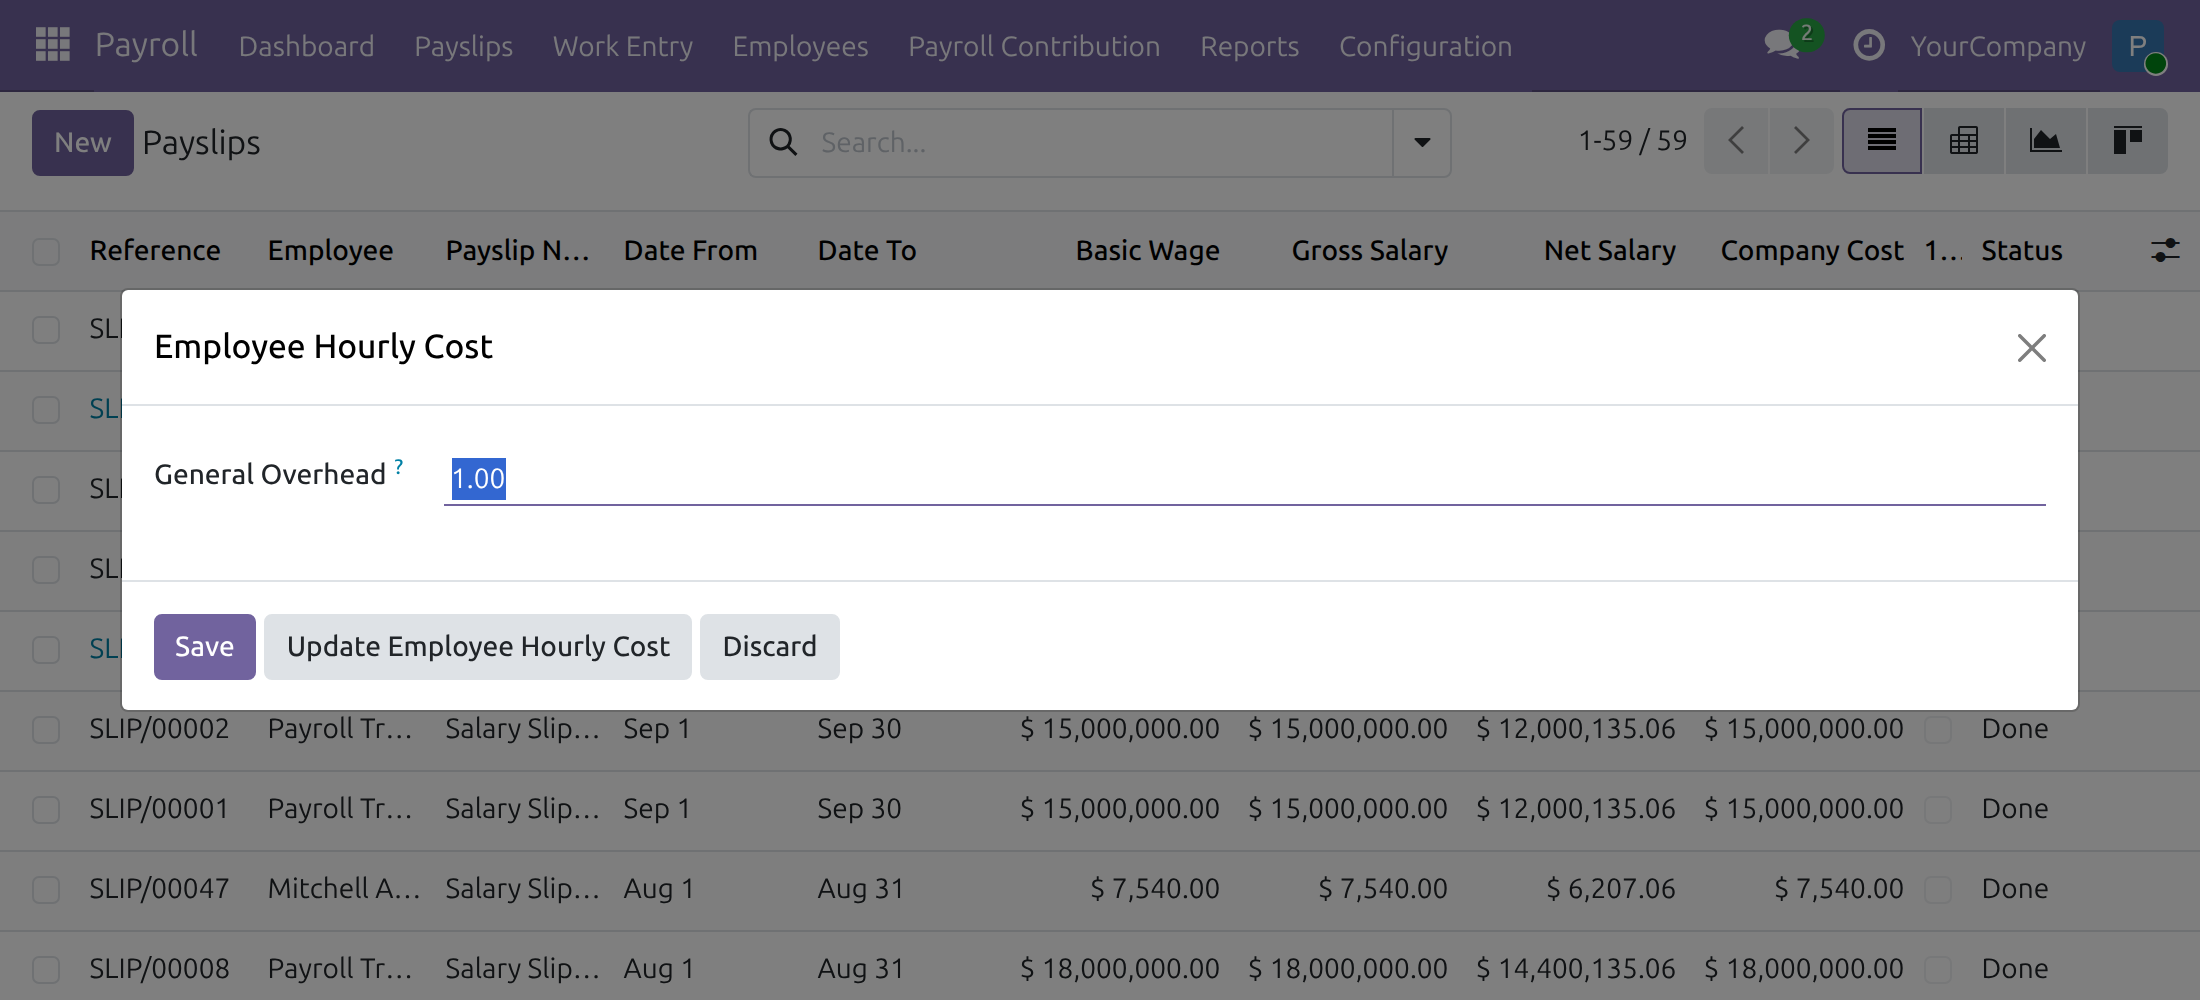The image size is (2200, 1000).
Task: Open the Payslips menu
Action: pyautogui.click(x=463, y=46)
